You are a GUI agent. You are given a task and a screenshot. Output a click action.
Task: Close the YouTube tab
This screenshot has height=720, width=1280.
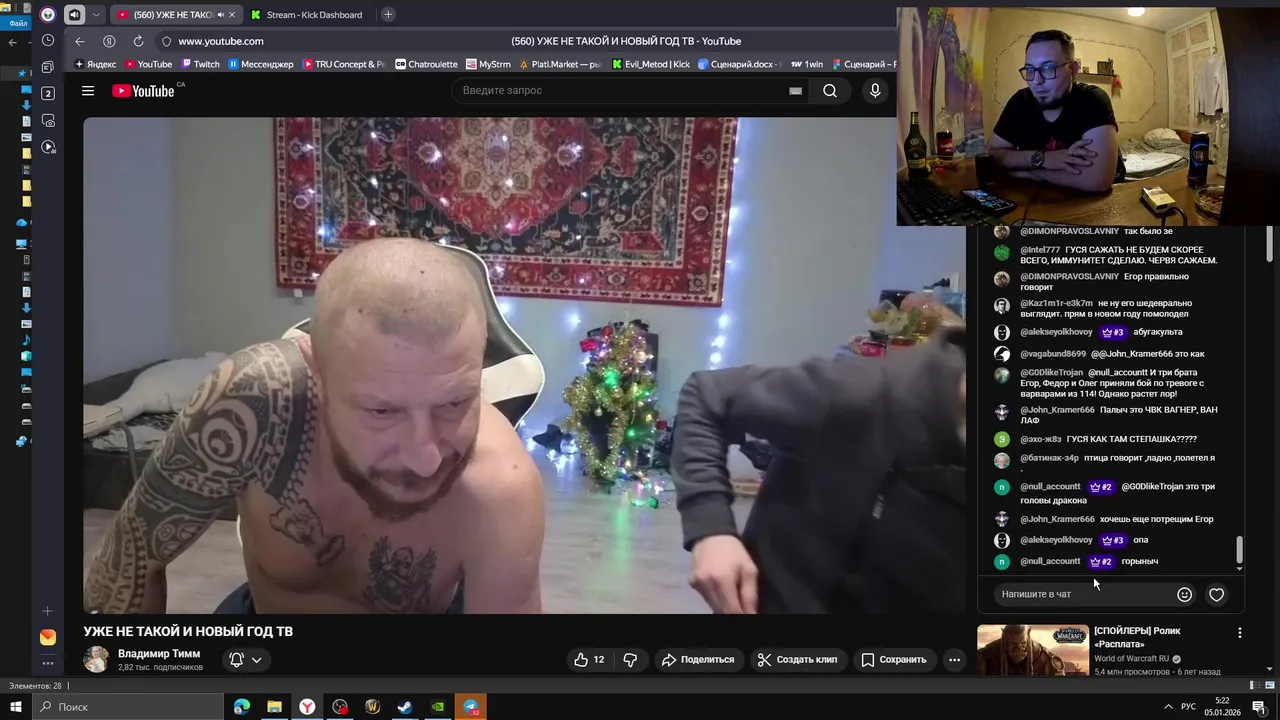[x=232, y=15]
